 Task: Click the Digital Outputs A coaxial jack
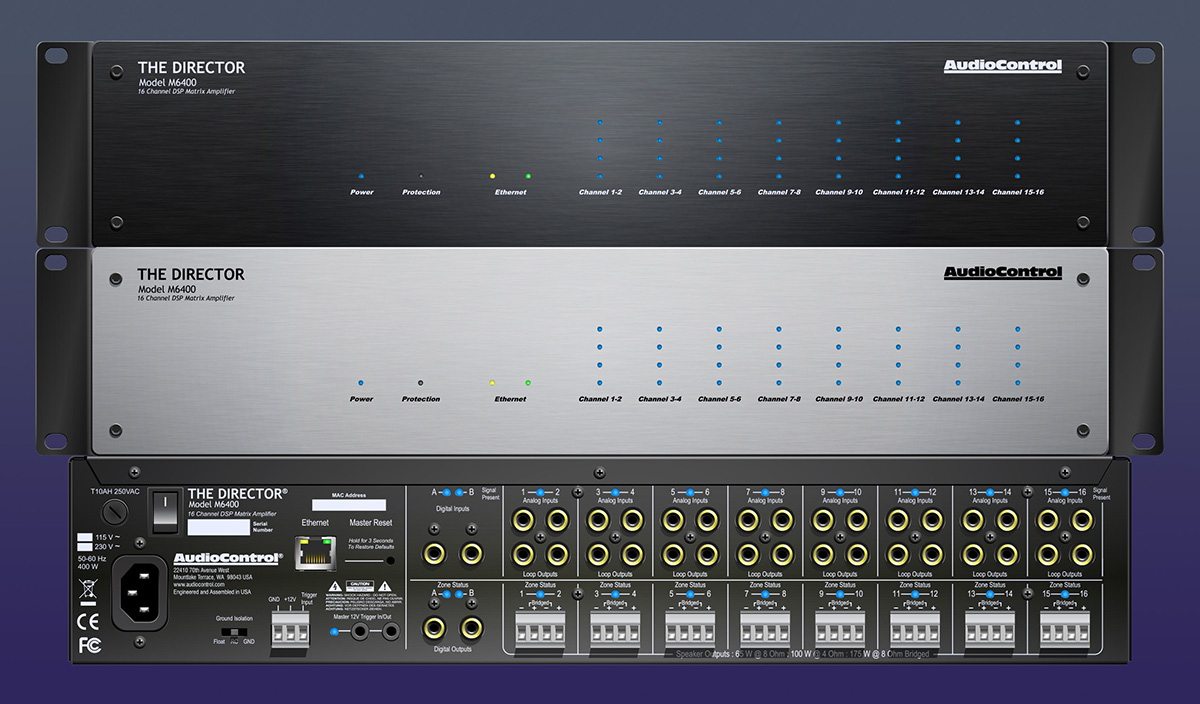(x=436, y=628)
